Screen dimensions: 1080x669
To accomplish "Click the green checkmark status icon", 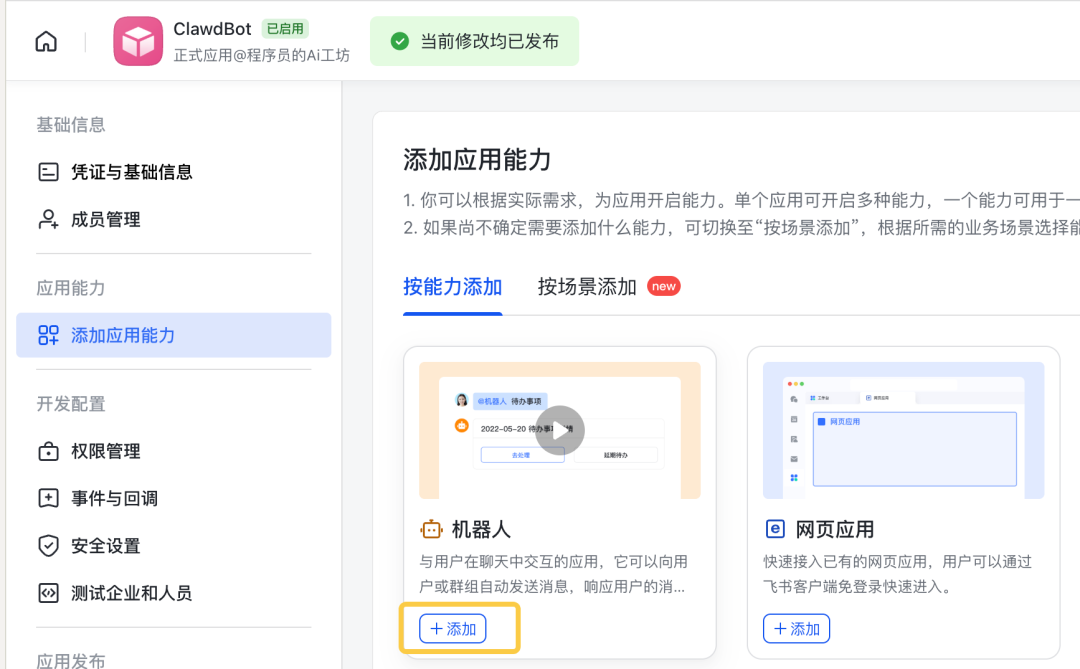I will tap(398, 40).
